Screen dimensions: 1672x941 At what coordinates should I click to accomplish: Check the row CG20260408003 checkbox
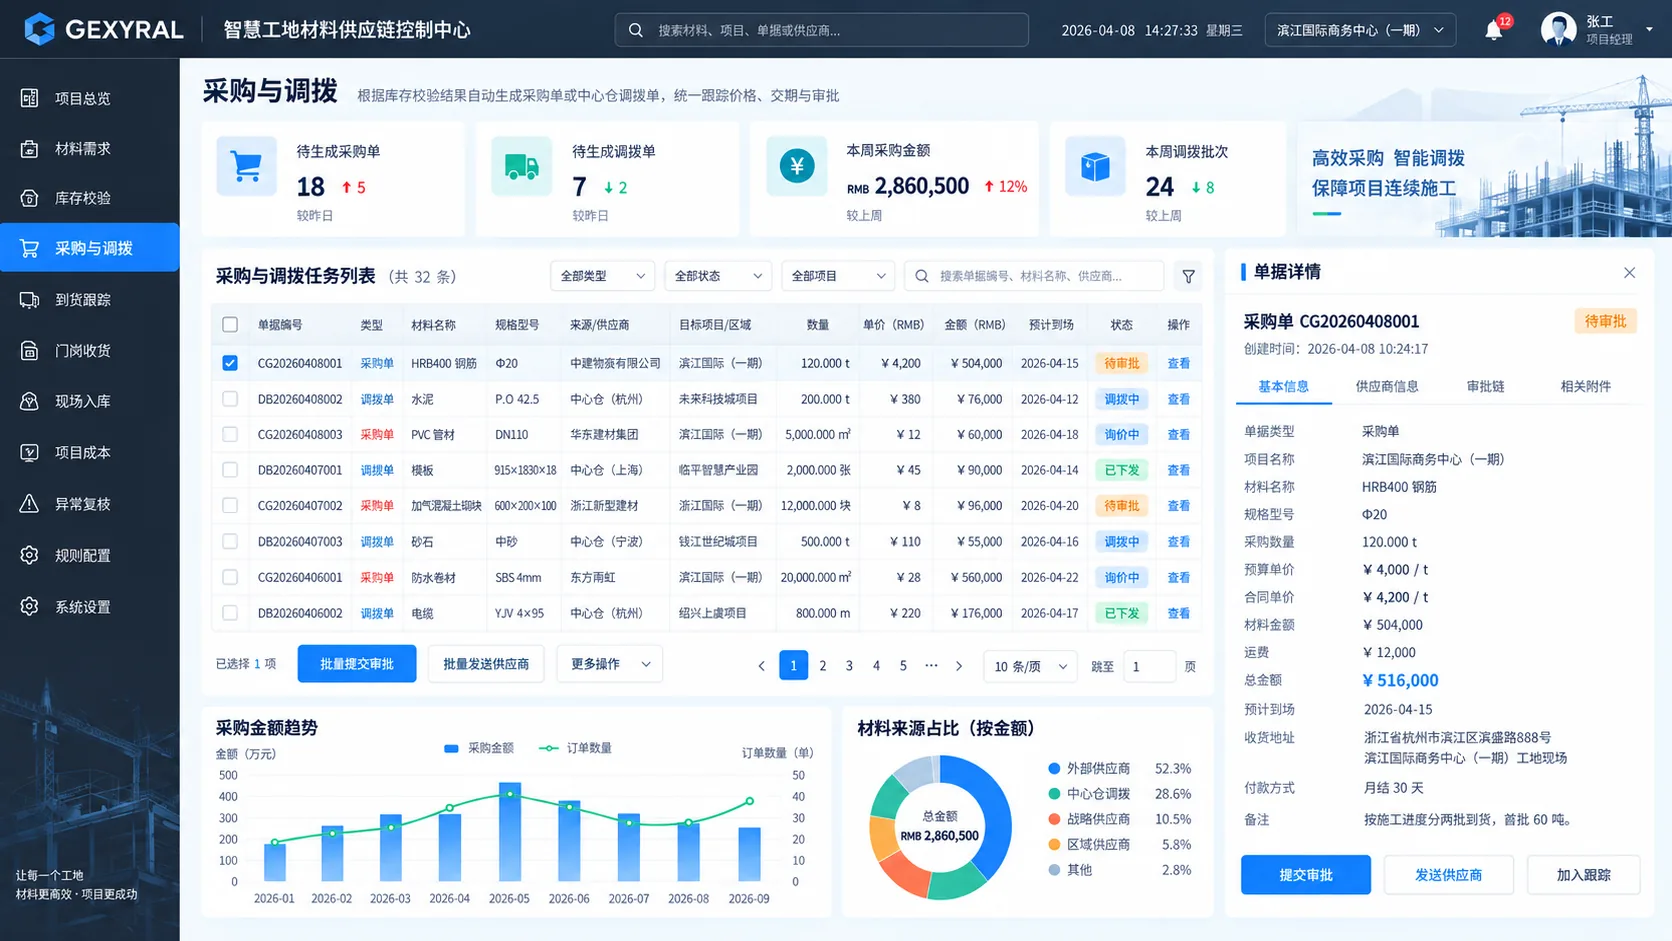(x=230, y=434)
